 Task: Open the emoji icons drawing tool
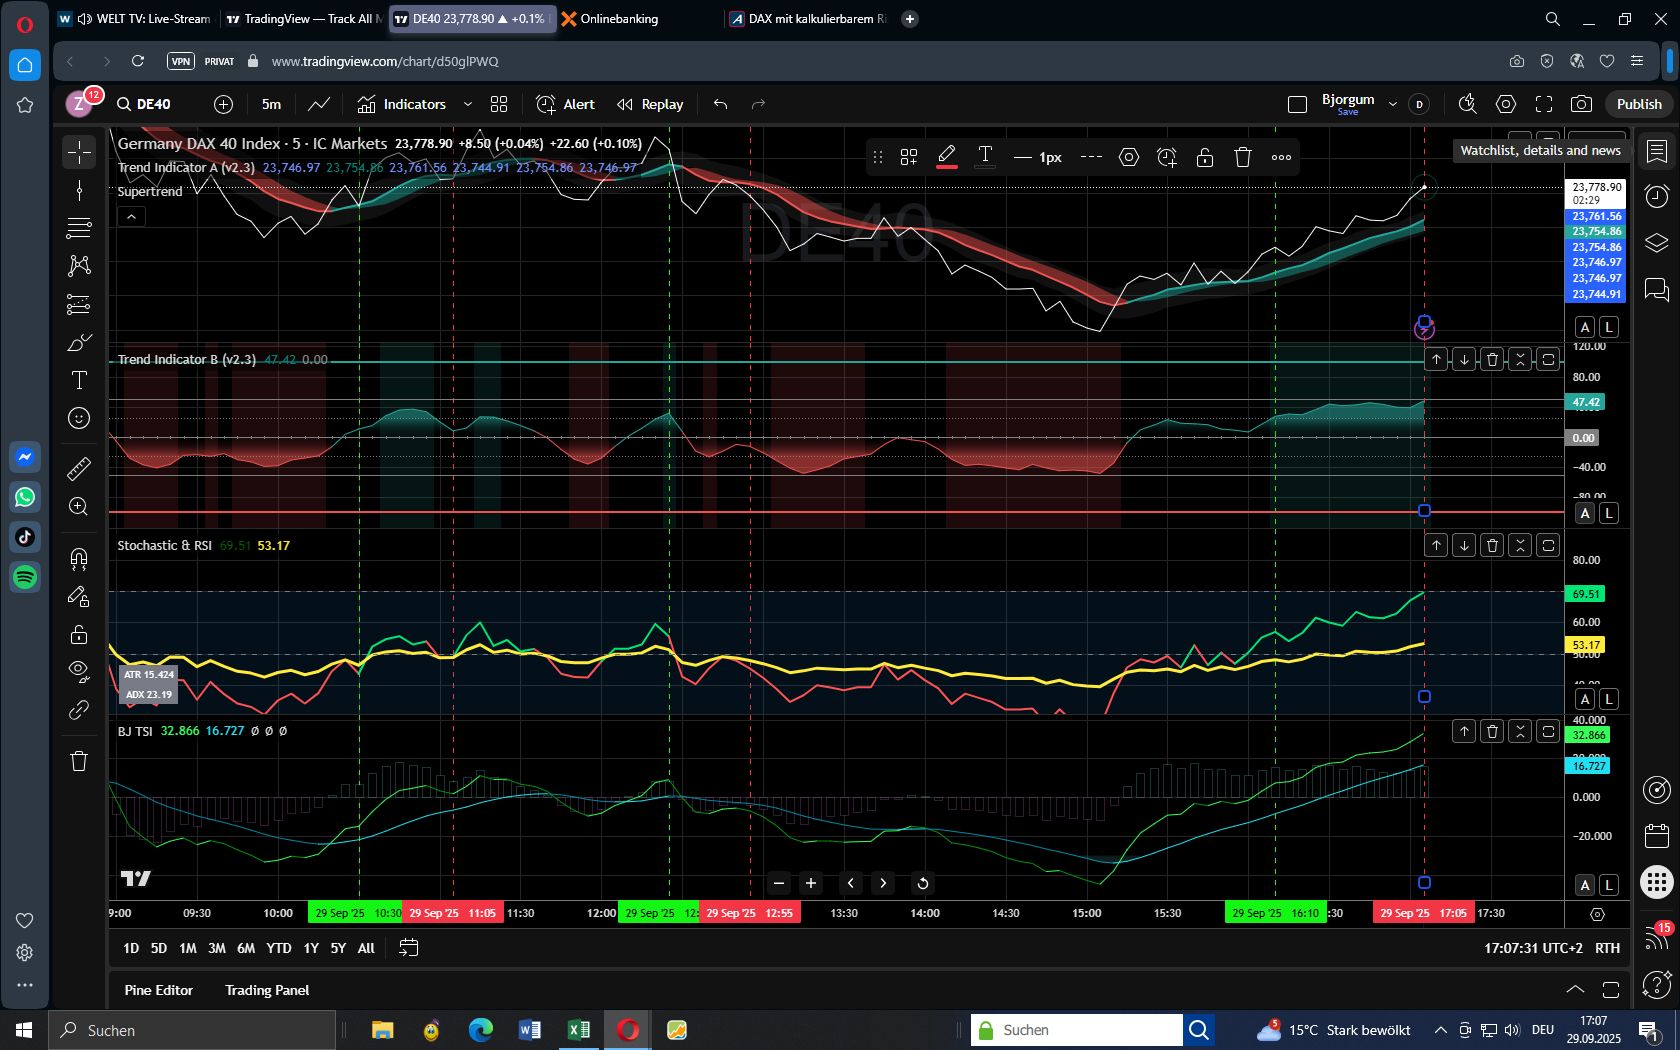(x=78, y=418)
